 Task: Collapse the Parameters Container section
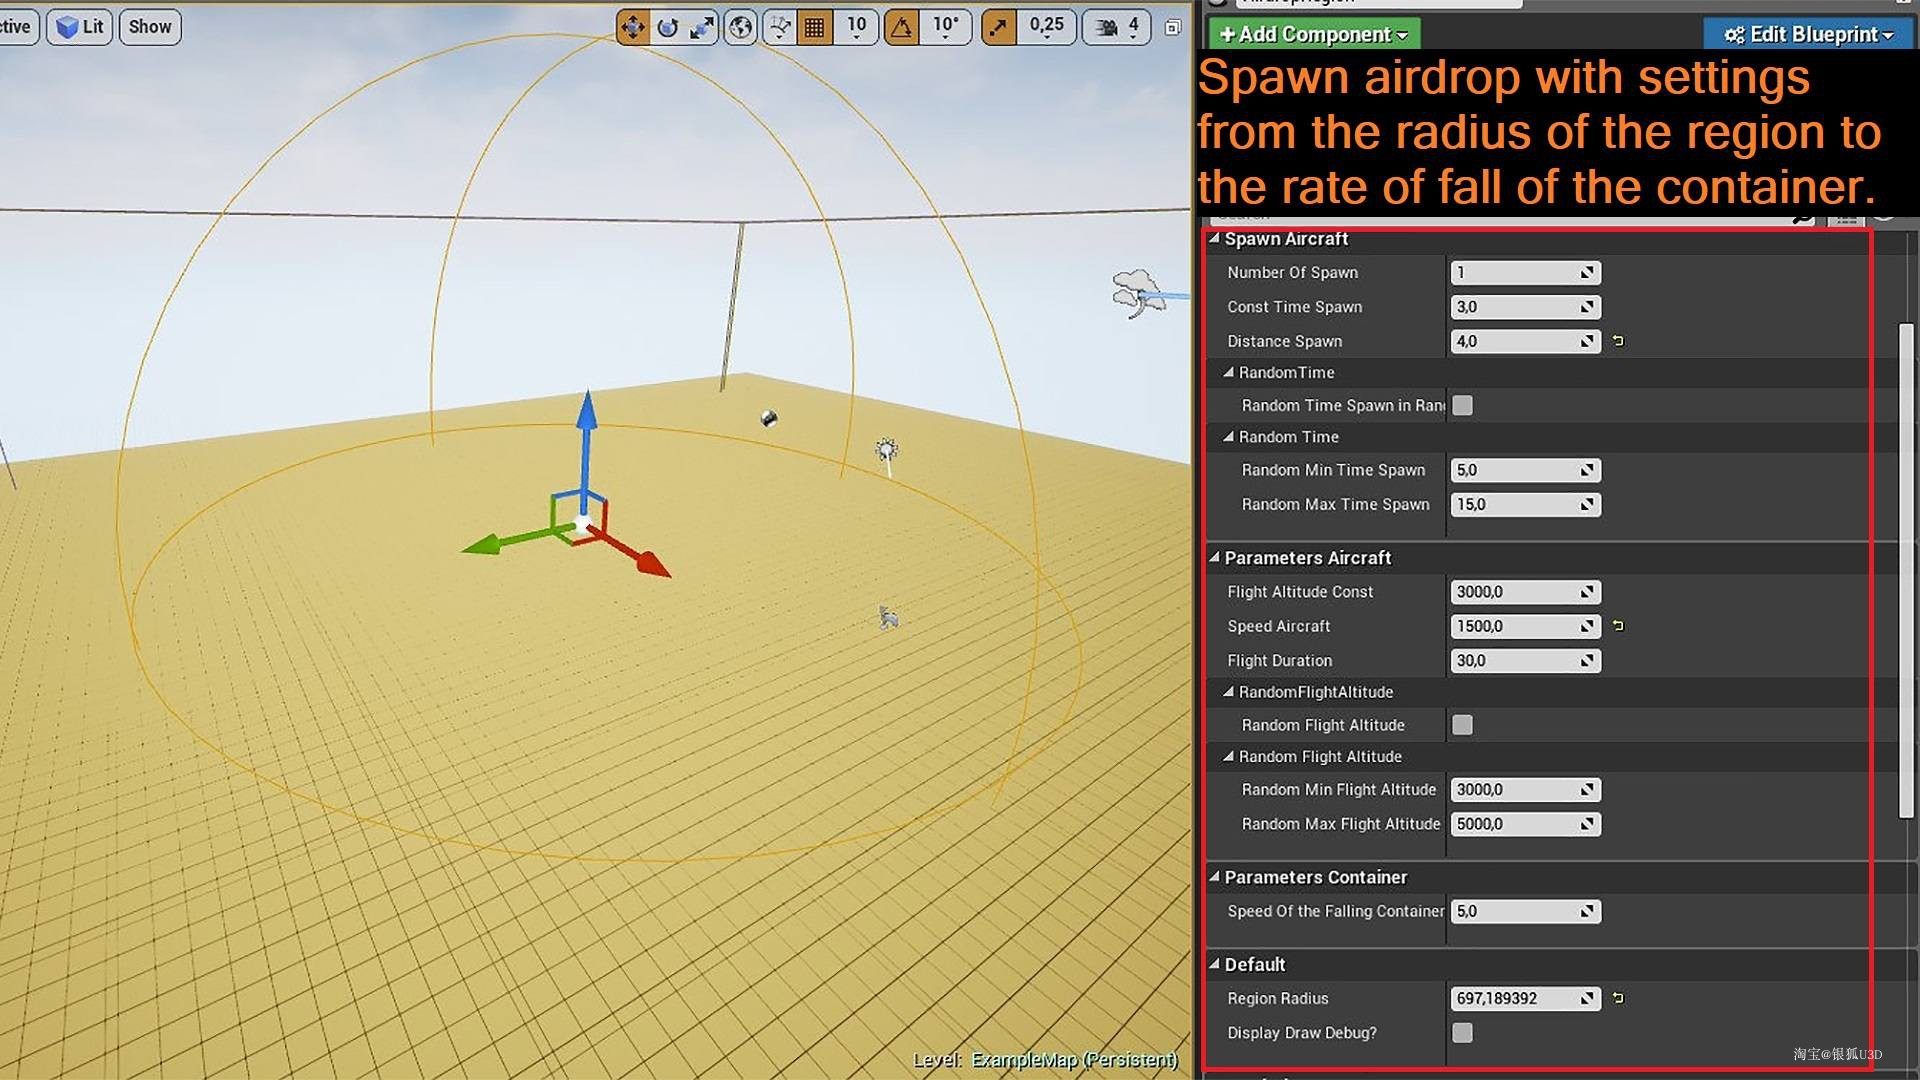[1214, 877]
